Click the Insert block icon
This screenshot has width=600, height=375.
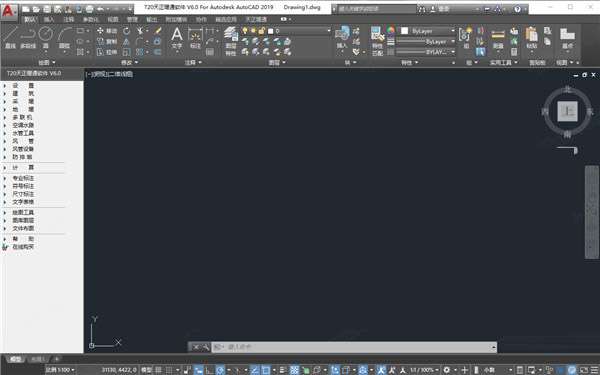coord(342,38)
